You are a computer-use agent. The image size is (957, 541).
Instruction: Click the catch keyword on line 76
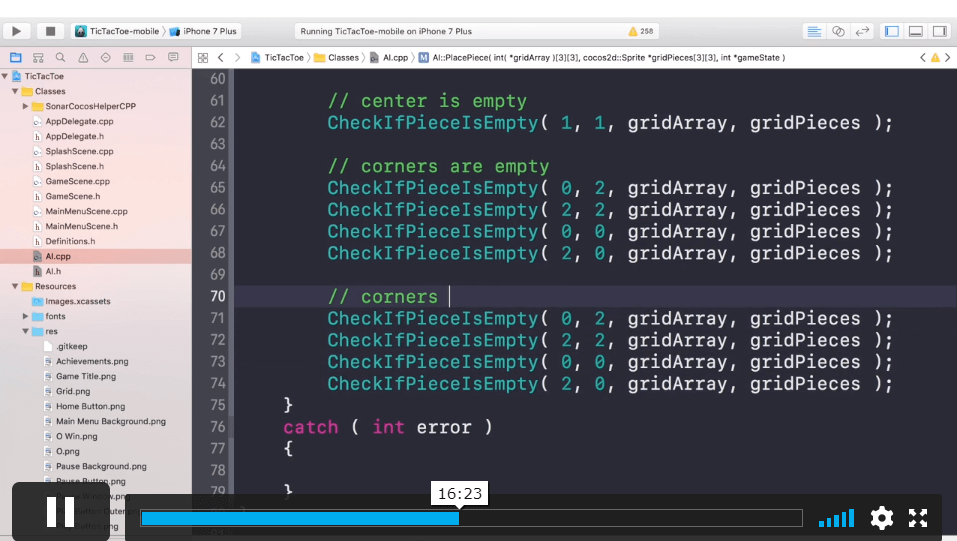click(311, 427)
